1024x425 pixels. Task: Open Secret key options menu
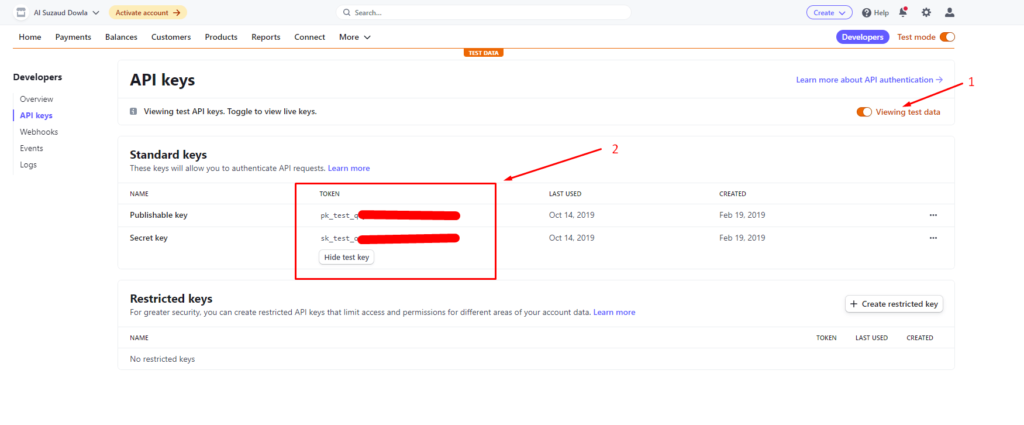coord(933,238)
